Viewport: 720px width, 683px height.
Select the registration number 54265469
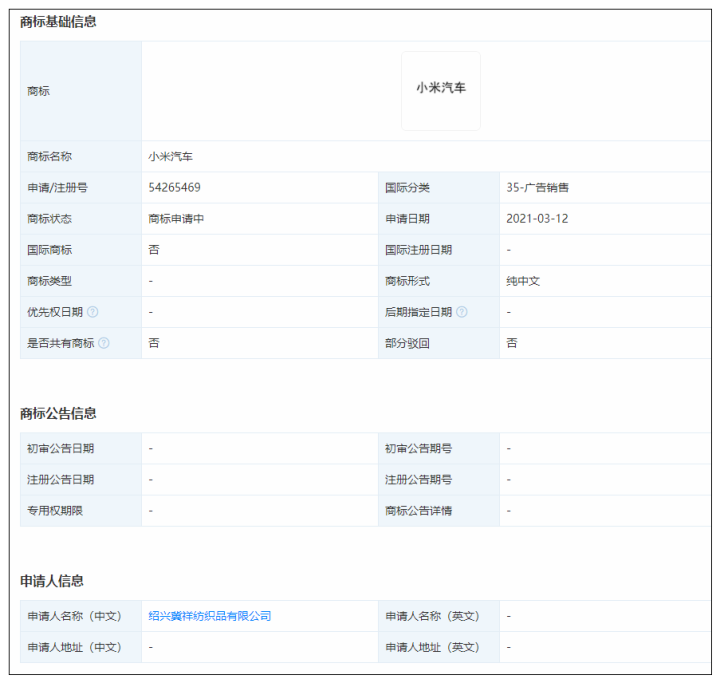pyautogui.click(x=175, y=188)
